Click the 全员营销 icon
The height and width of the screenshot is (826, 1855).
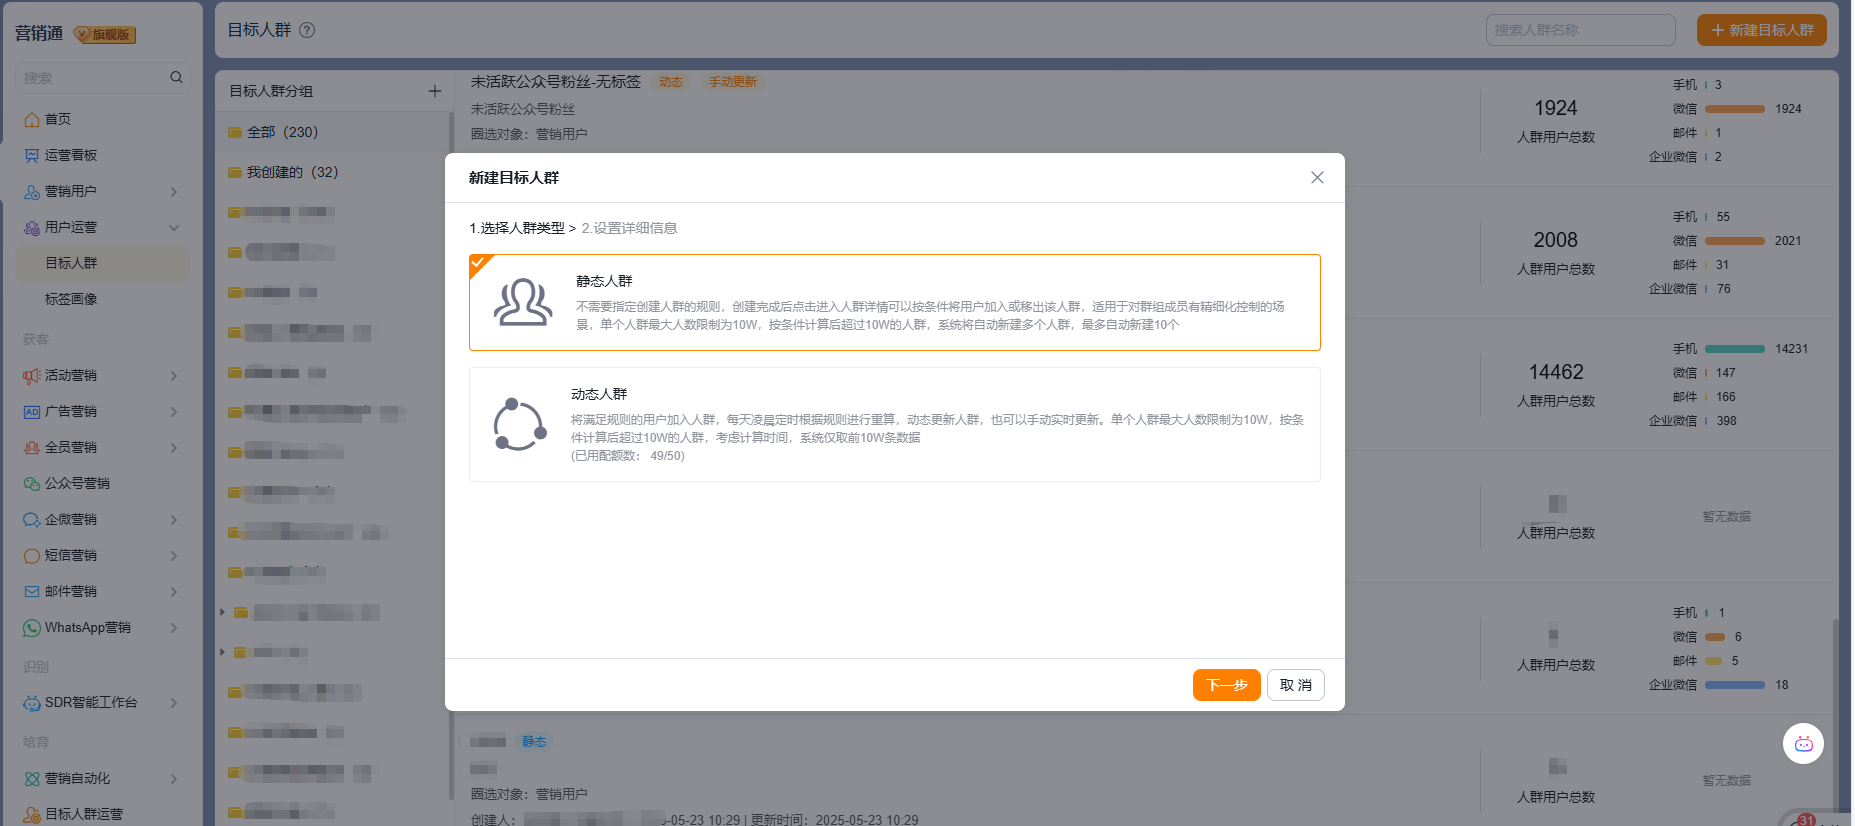pyautogui.click(x=32, y=448)
